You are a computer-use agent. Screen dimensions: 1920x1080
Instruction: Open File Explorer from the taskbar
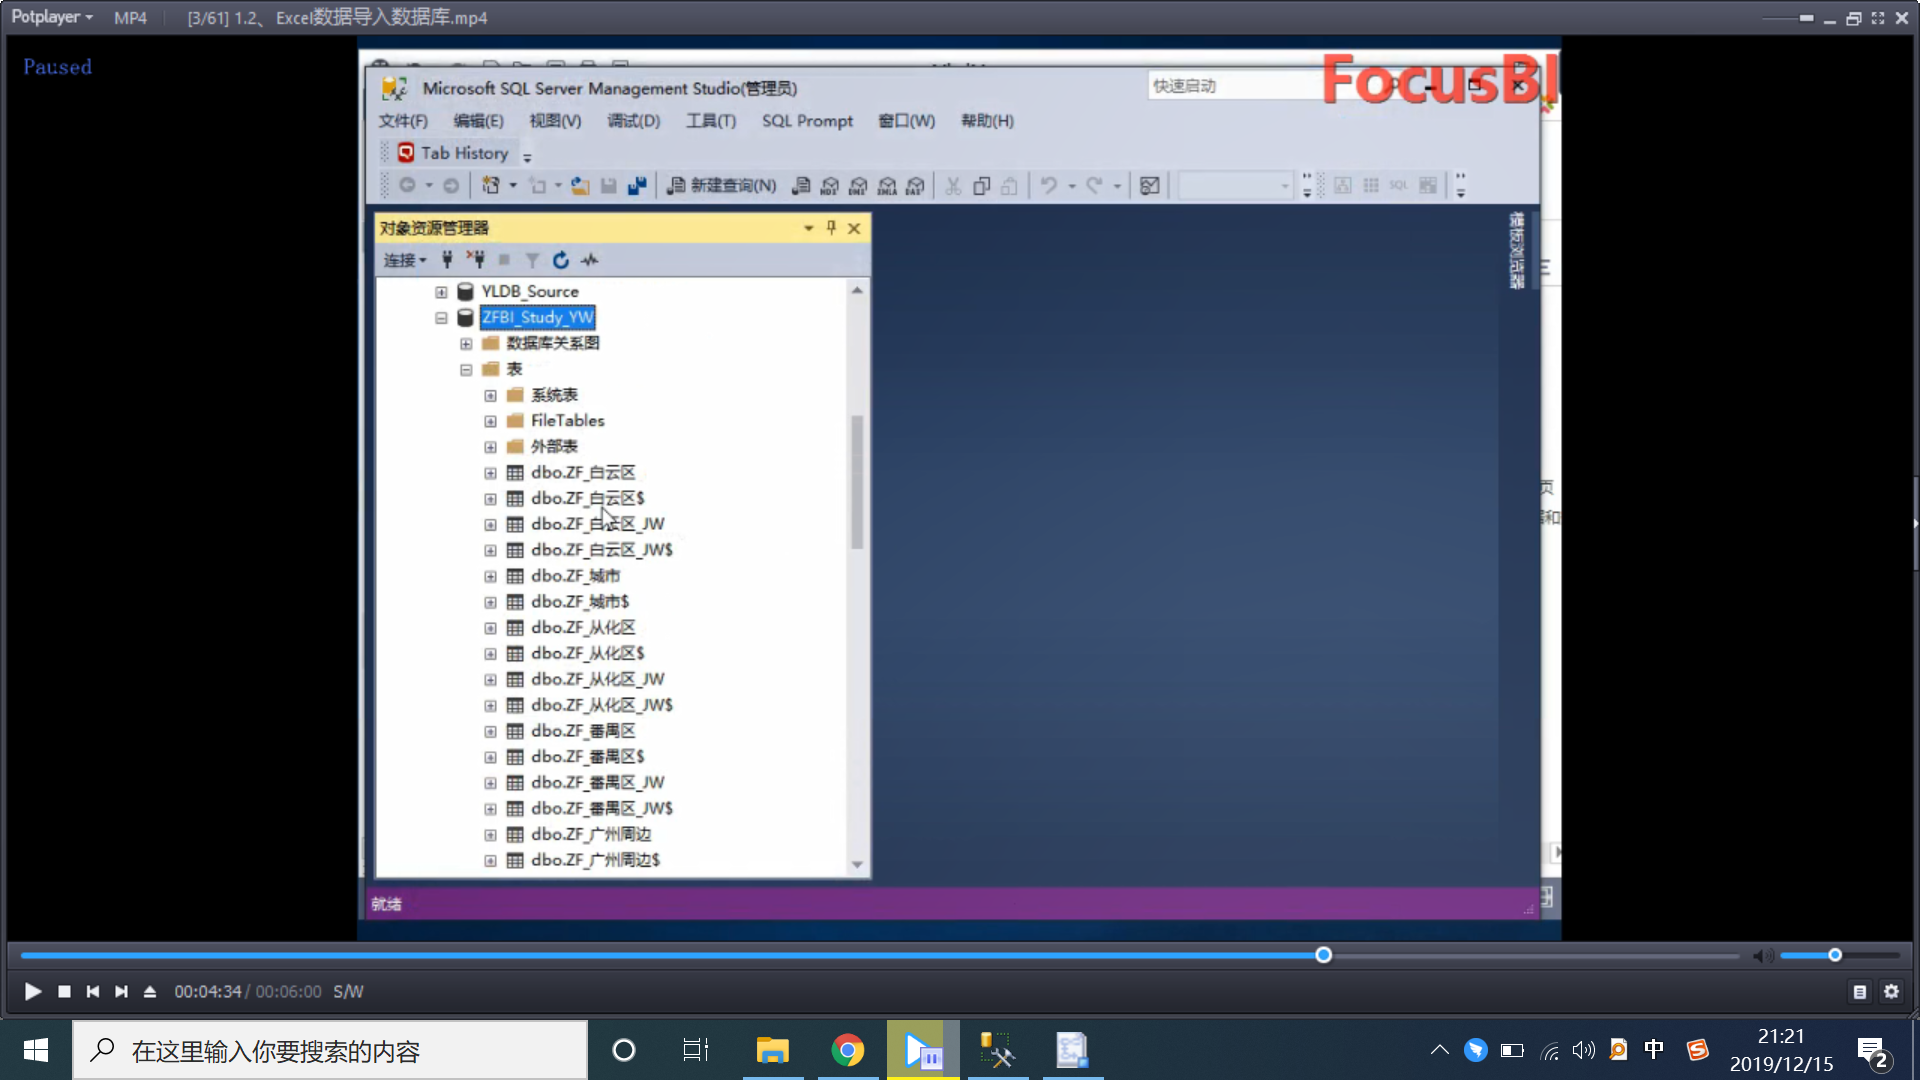click(772, 1050)
